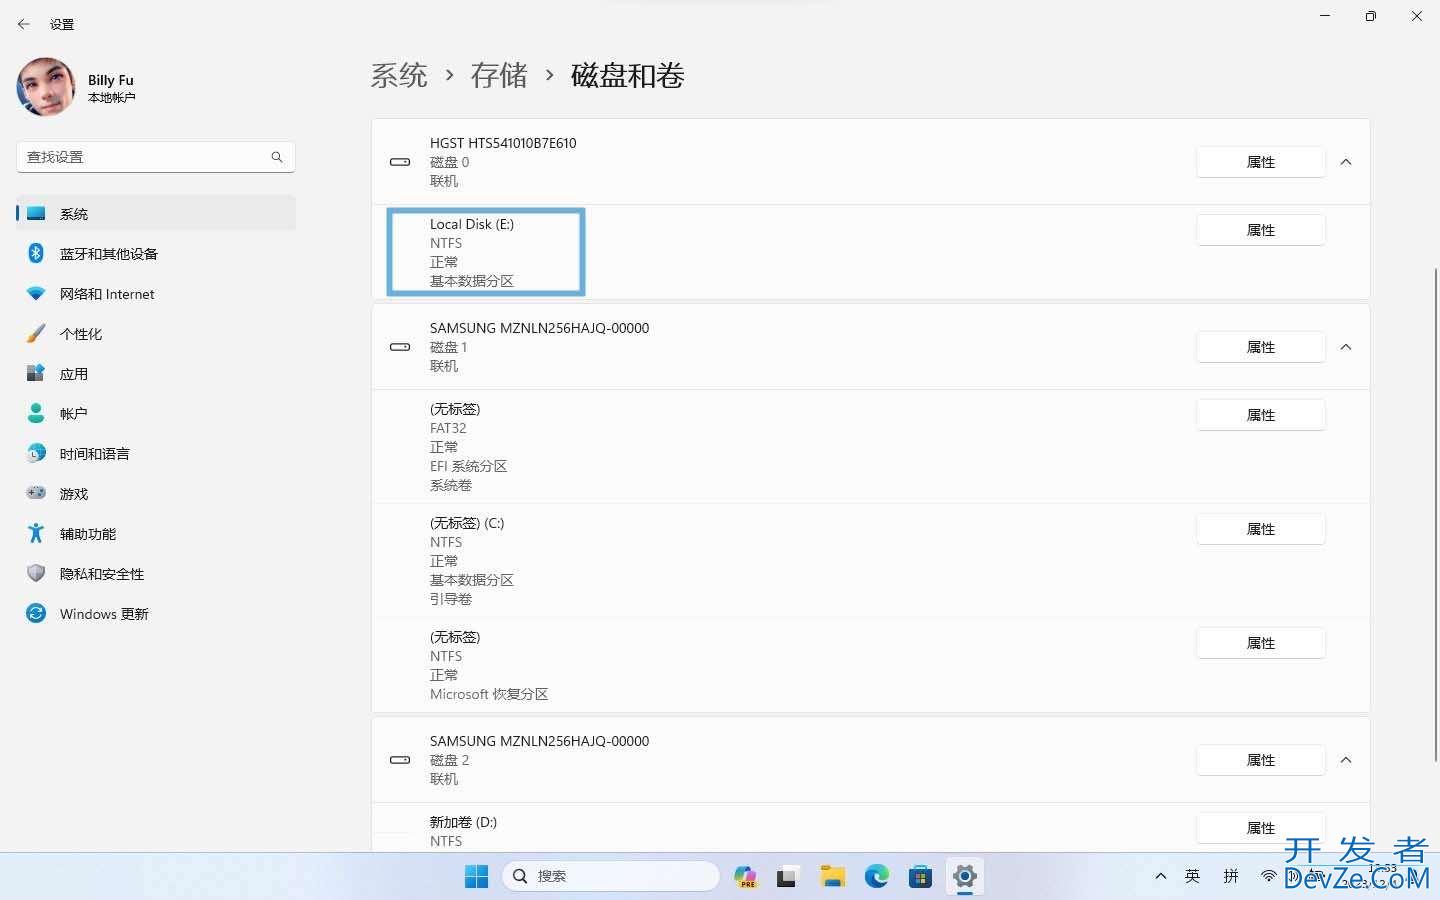
Task: Select the 新加卷 (D:) volume entry
Action: 870,828
